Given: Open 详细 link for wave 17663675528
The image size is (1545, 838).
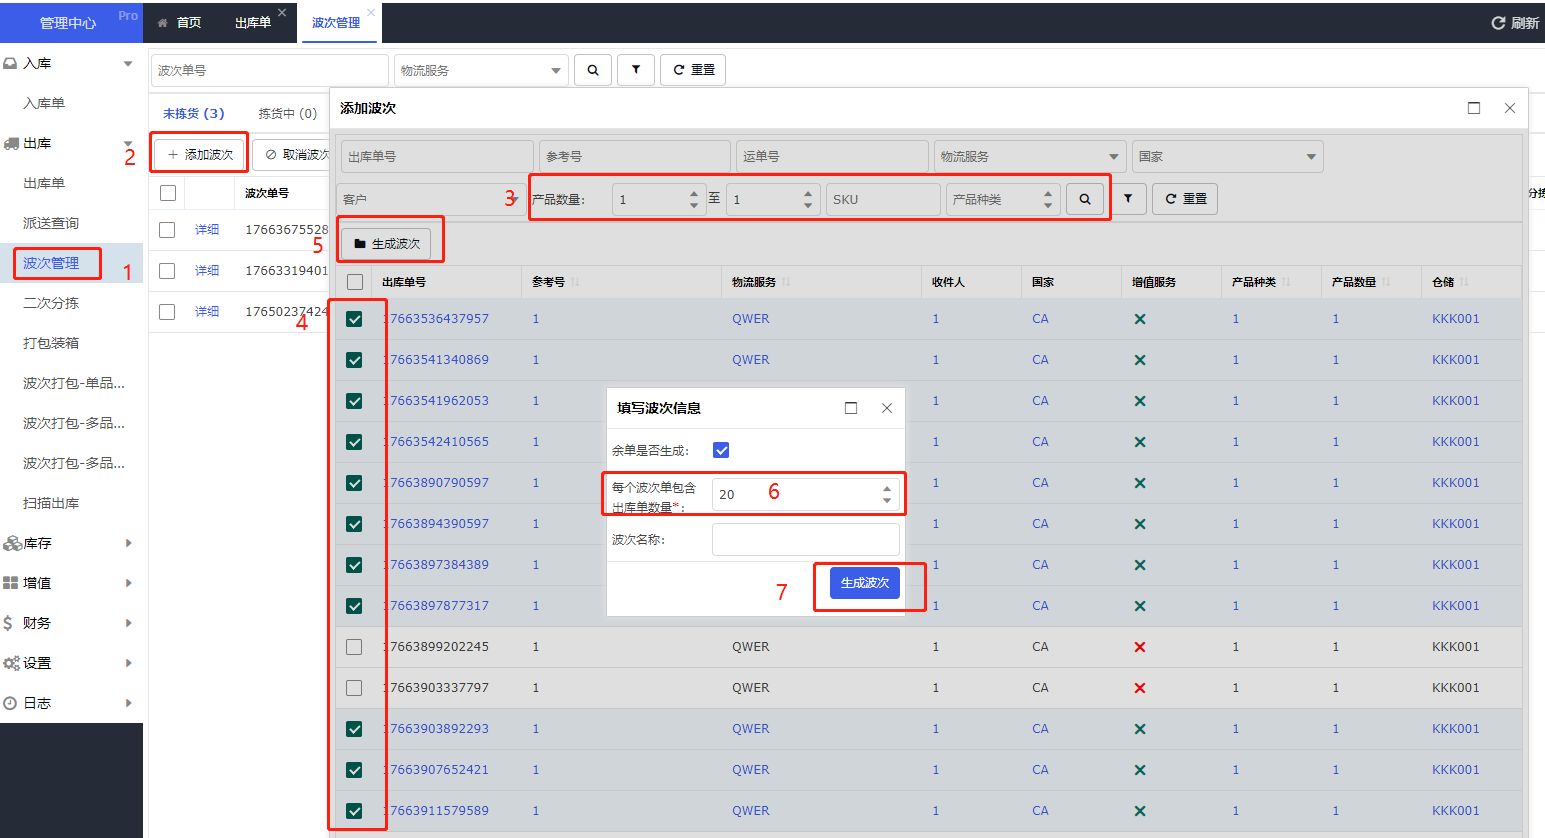Looking at the screenshot, I should pyautogui.click(x=207, y=230).
